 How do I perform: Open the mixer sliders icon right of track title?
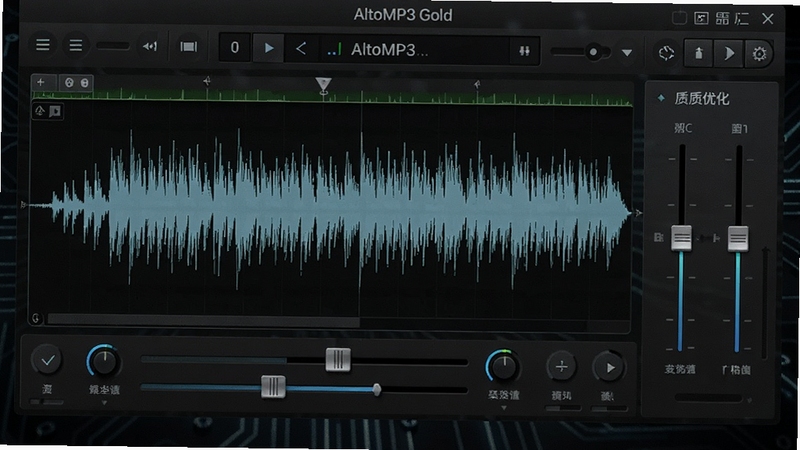pos(524,51)
